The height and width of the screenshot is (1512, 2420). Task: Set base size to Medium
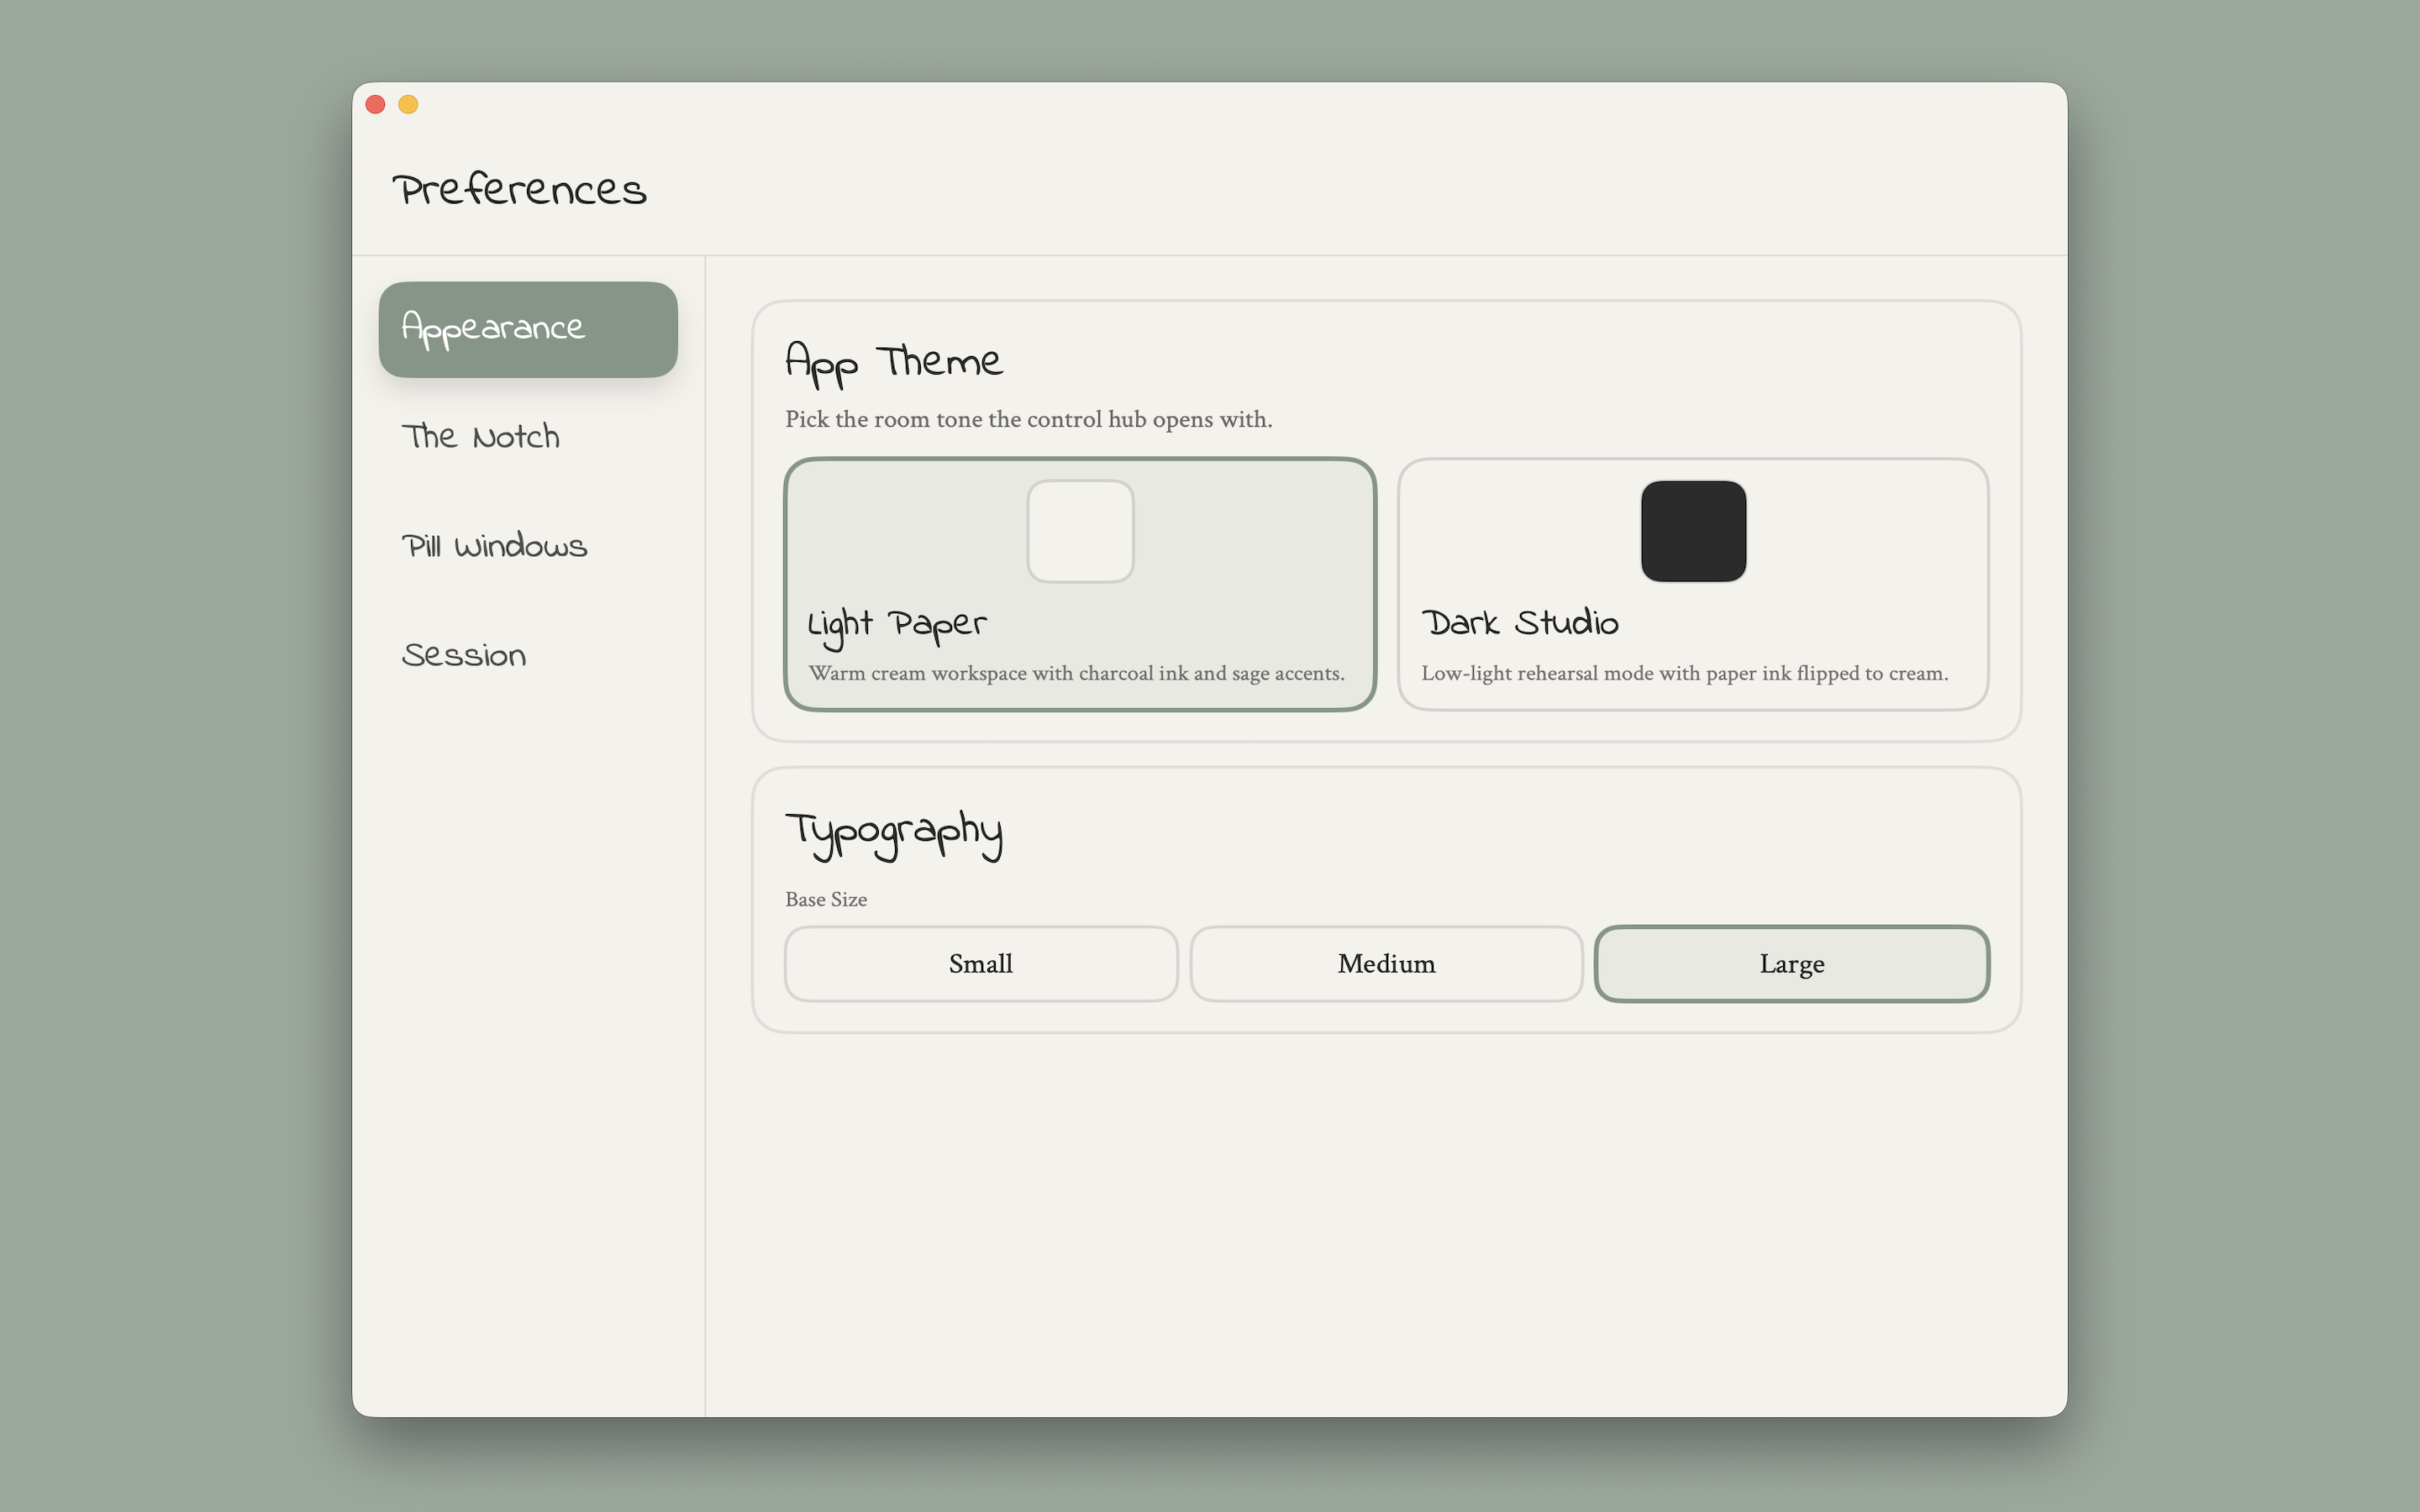coord(1386,964)
